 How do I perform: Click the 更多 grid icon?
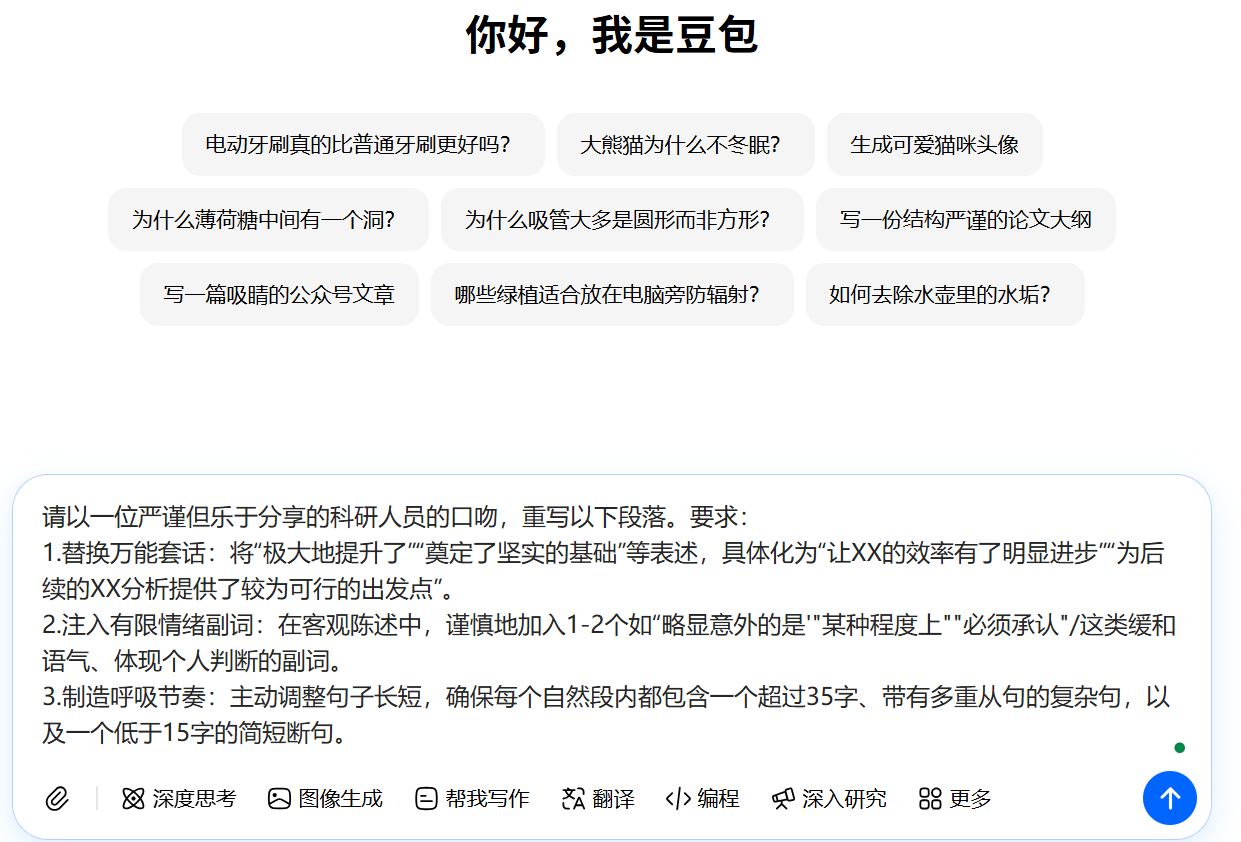click(930, 799)
